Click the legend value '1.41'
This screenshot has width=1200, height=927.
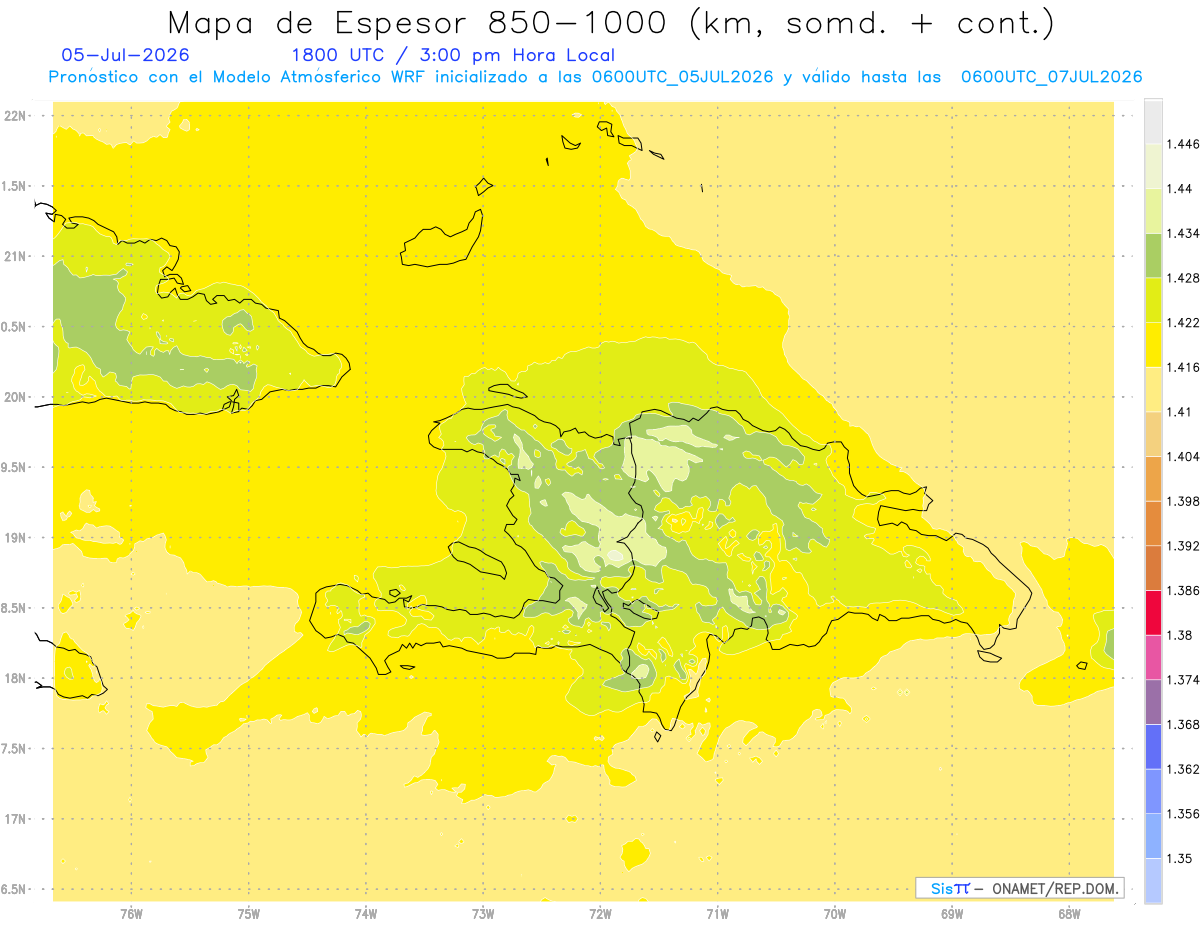tap(1181, 412)
